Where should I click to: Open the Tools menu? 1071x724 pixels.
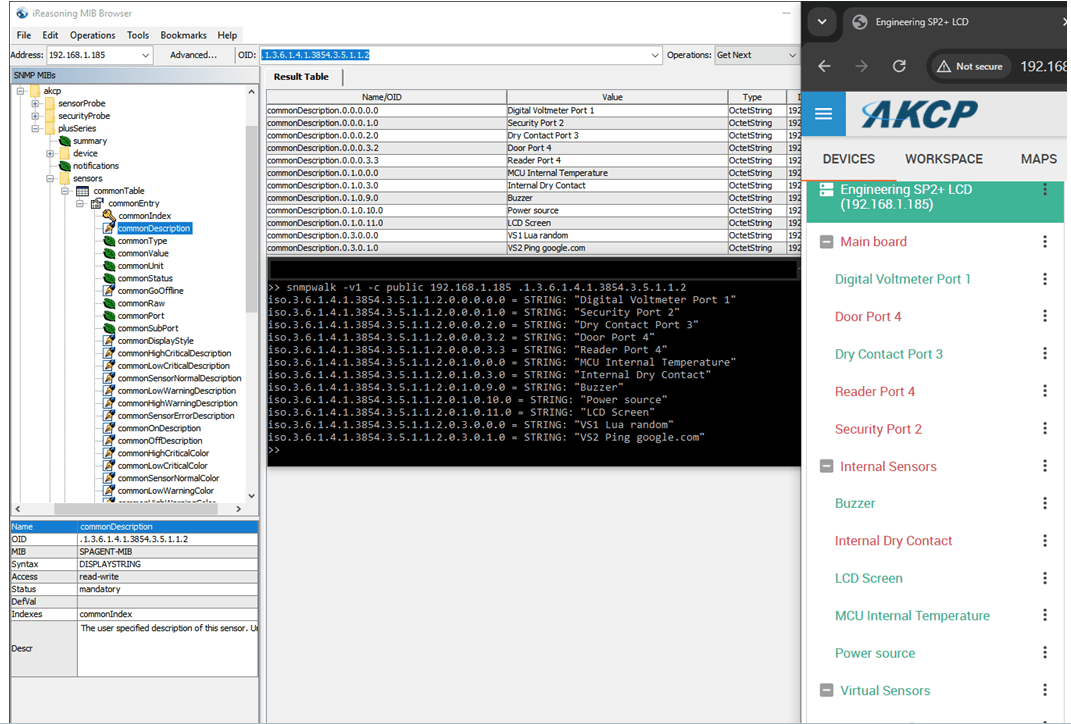(x=138, y=35)
